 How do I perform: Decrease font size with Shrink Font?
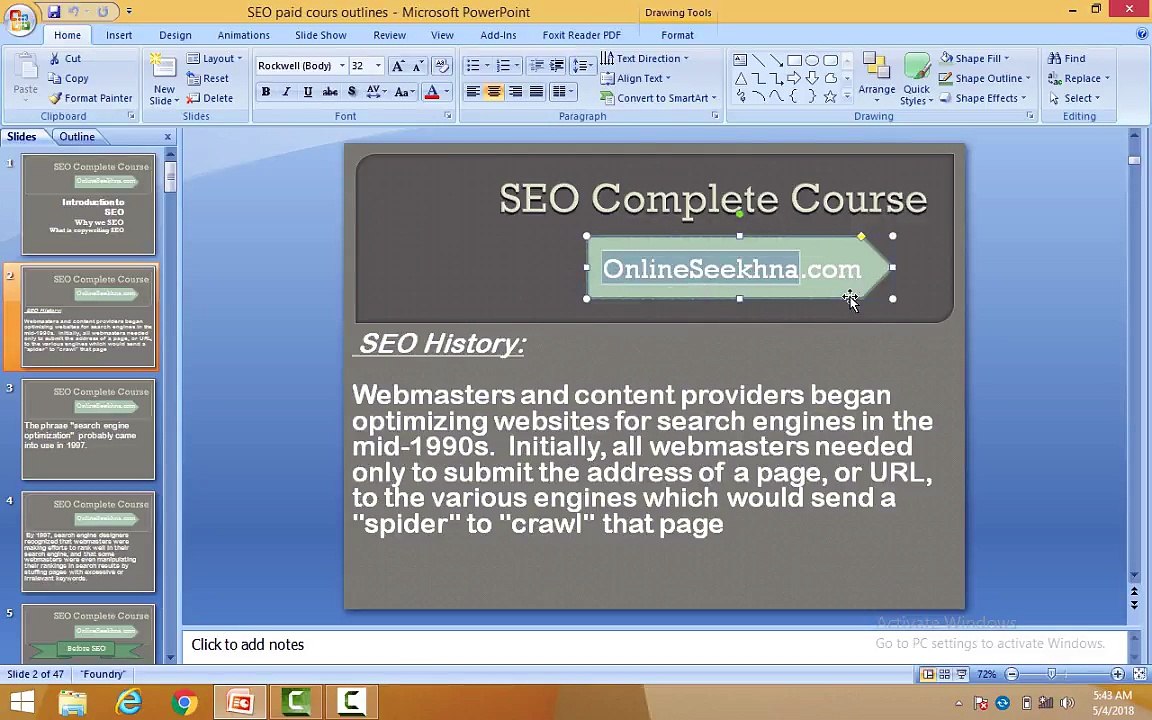417,66
